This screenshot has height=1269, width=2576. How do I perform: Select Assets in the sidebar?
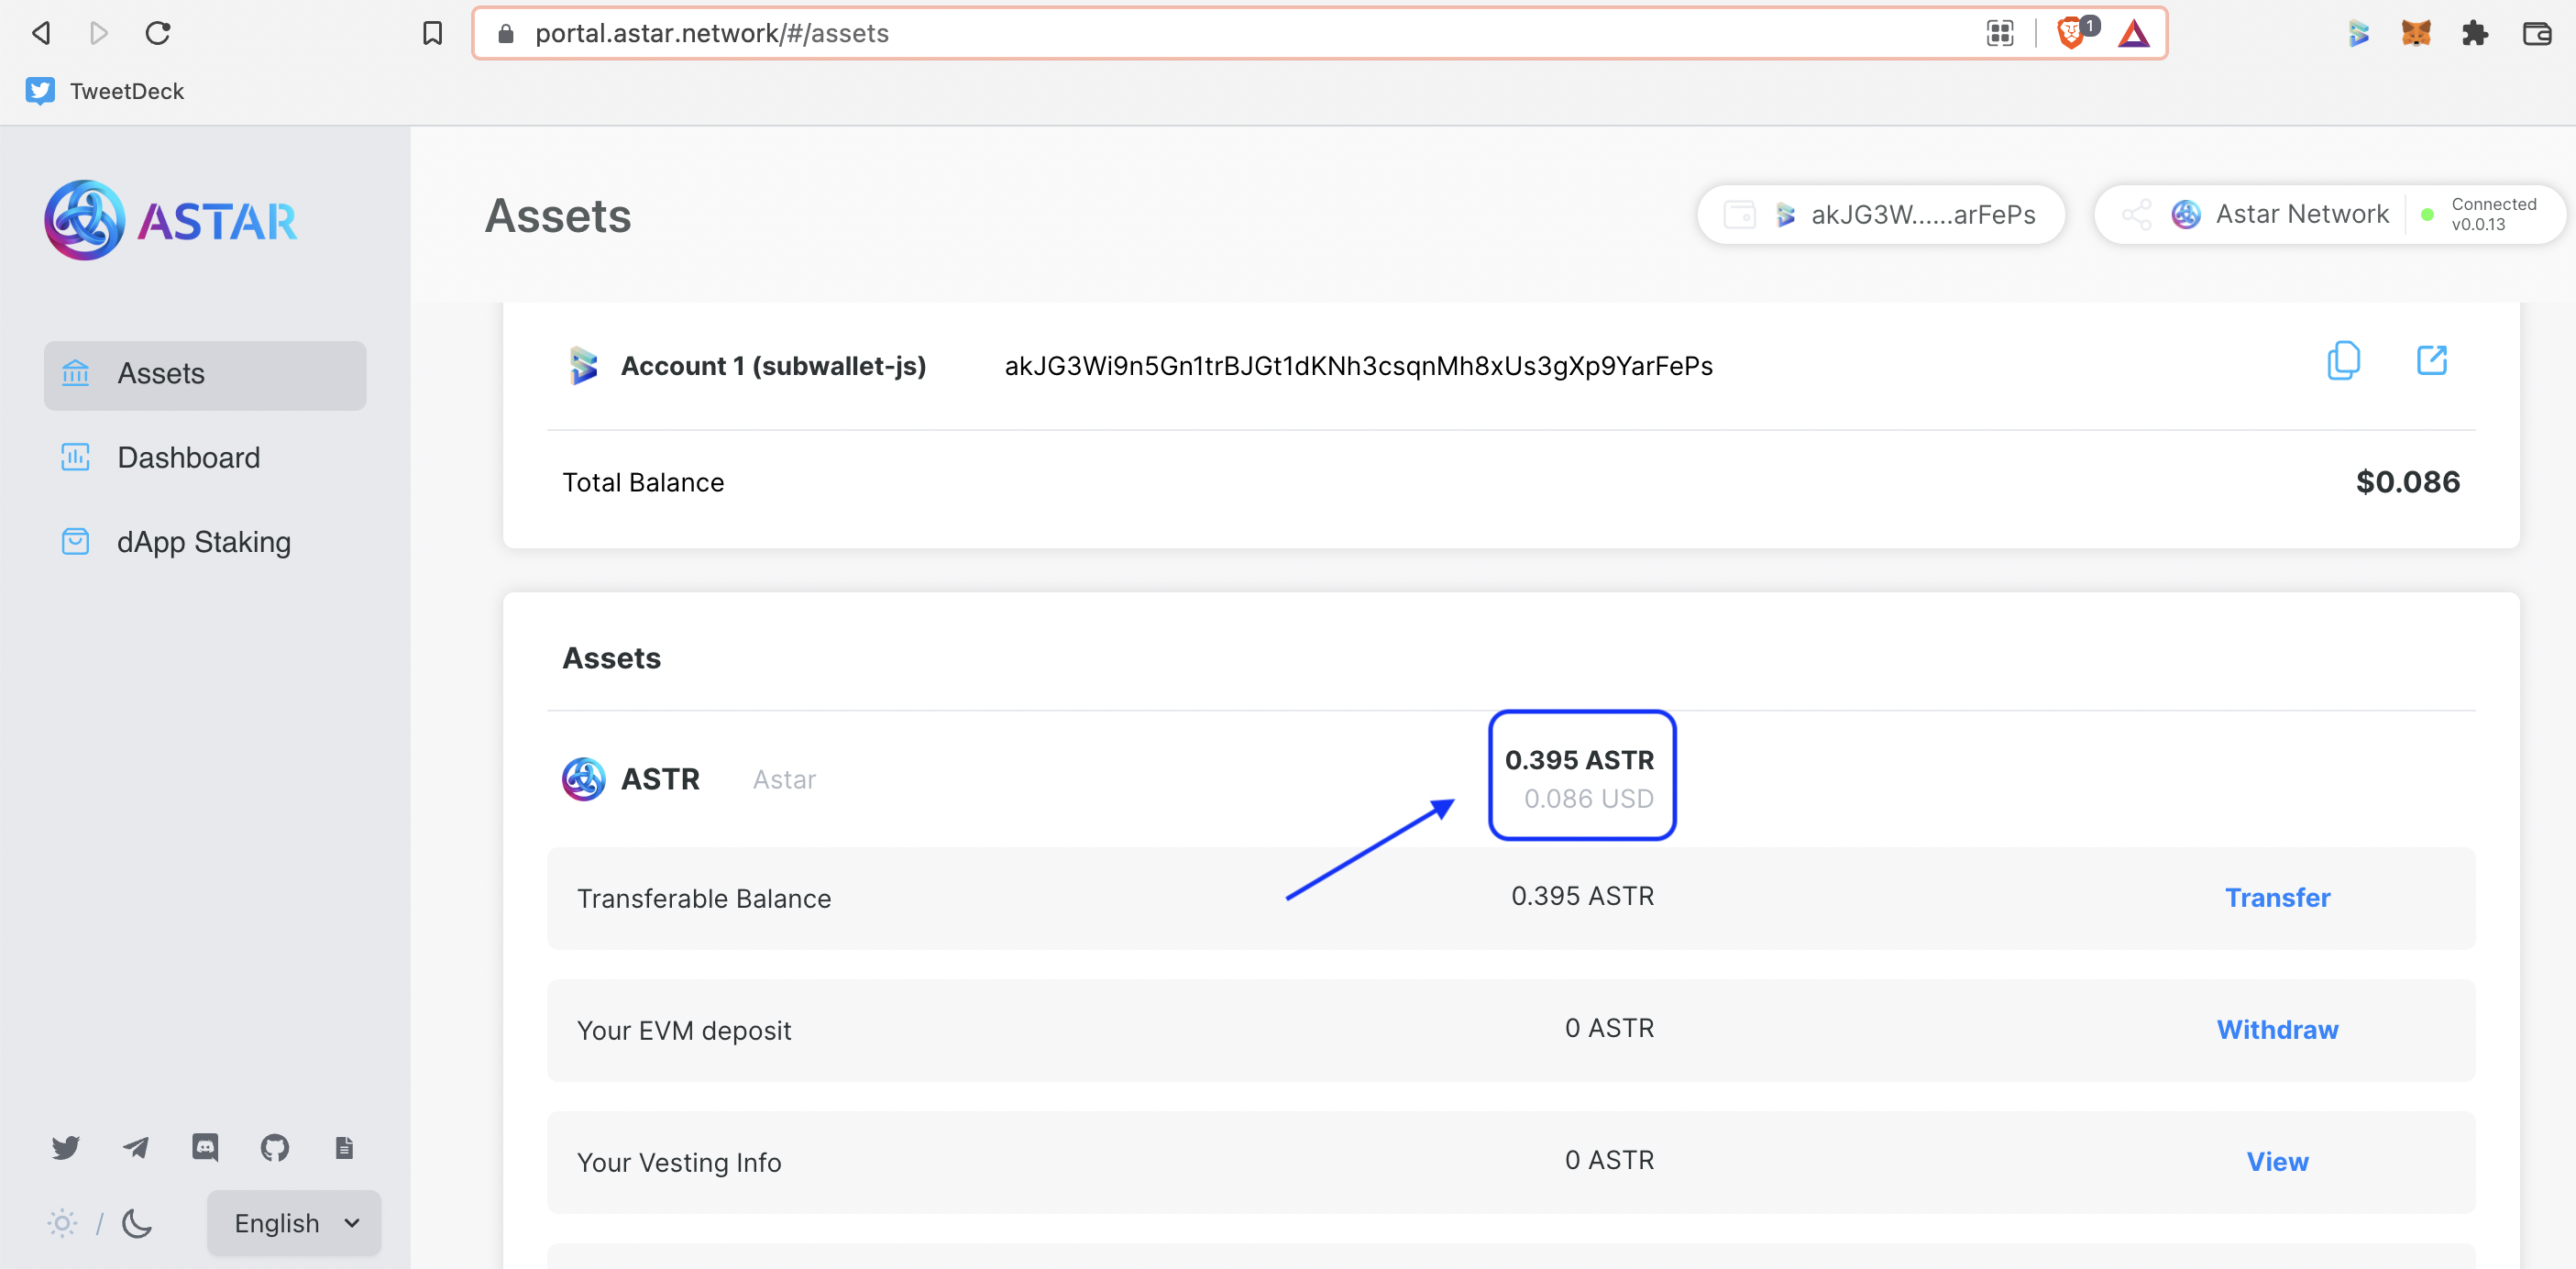205,374
